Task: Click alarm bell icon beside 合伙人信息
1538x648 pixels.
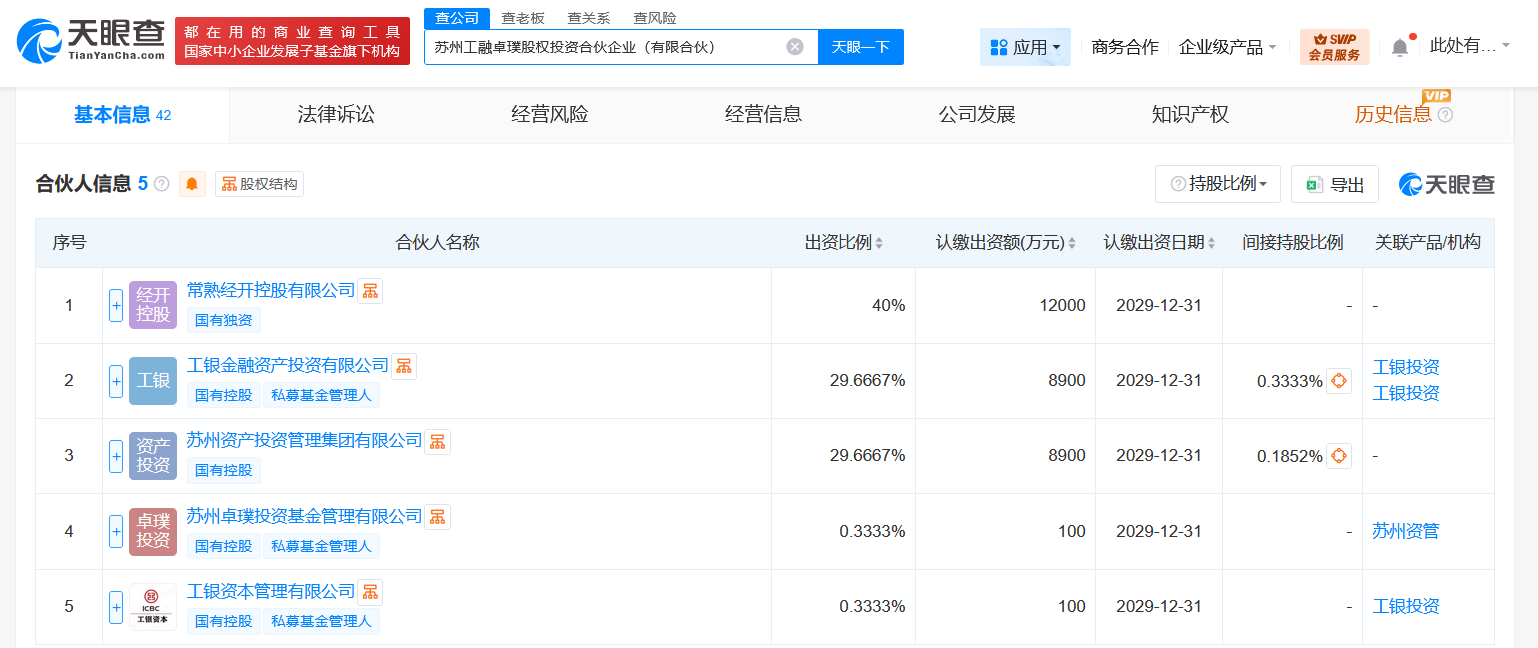Action: (191, 184)
